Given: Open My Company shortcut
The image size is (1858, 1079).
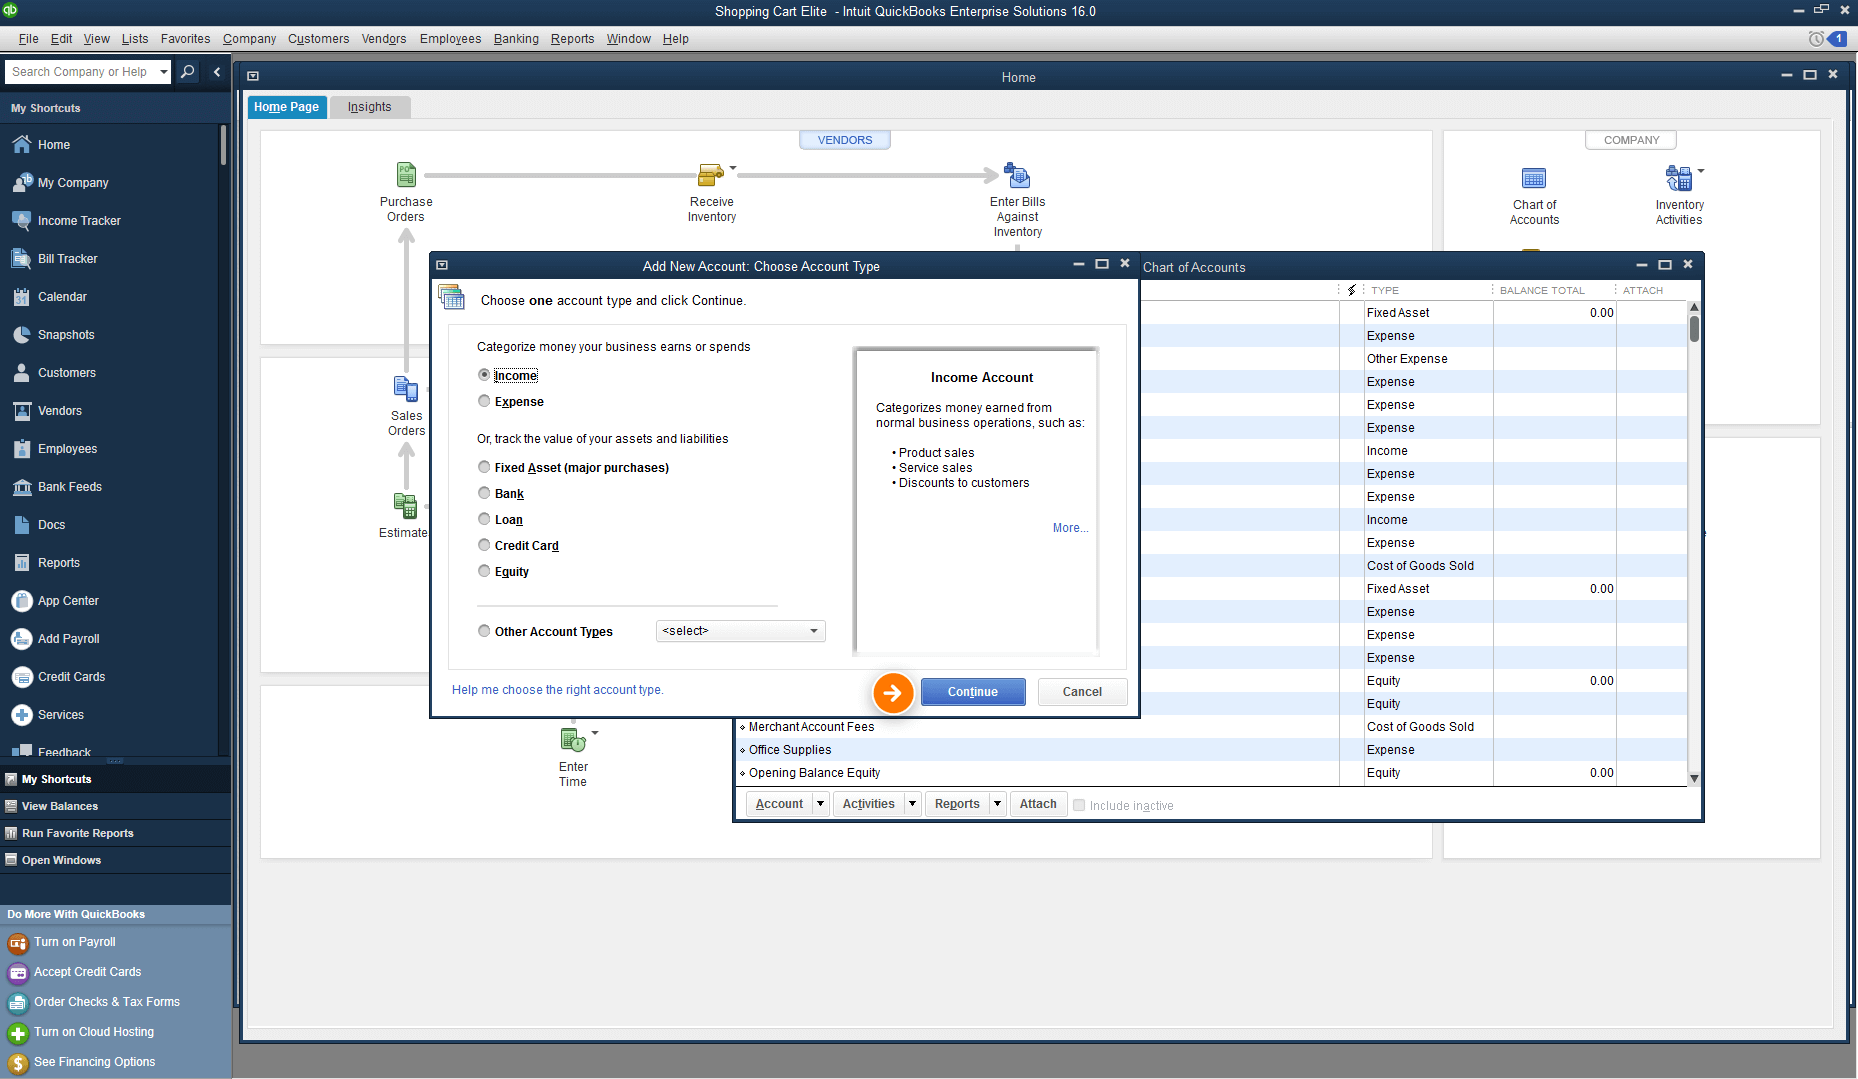Looking at the screenshot, I should click(73, 183).
